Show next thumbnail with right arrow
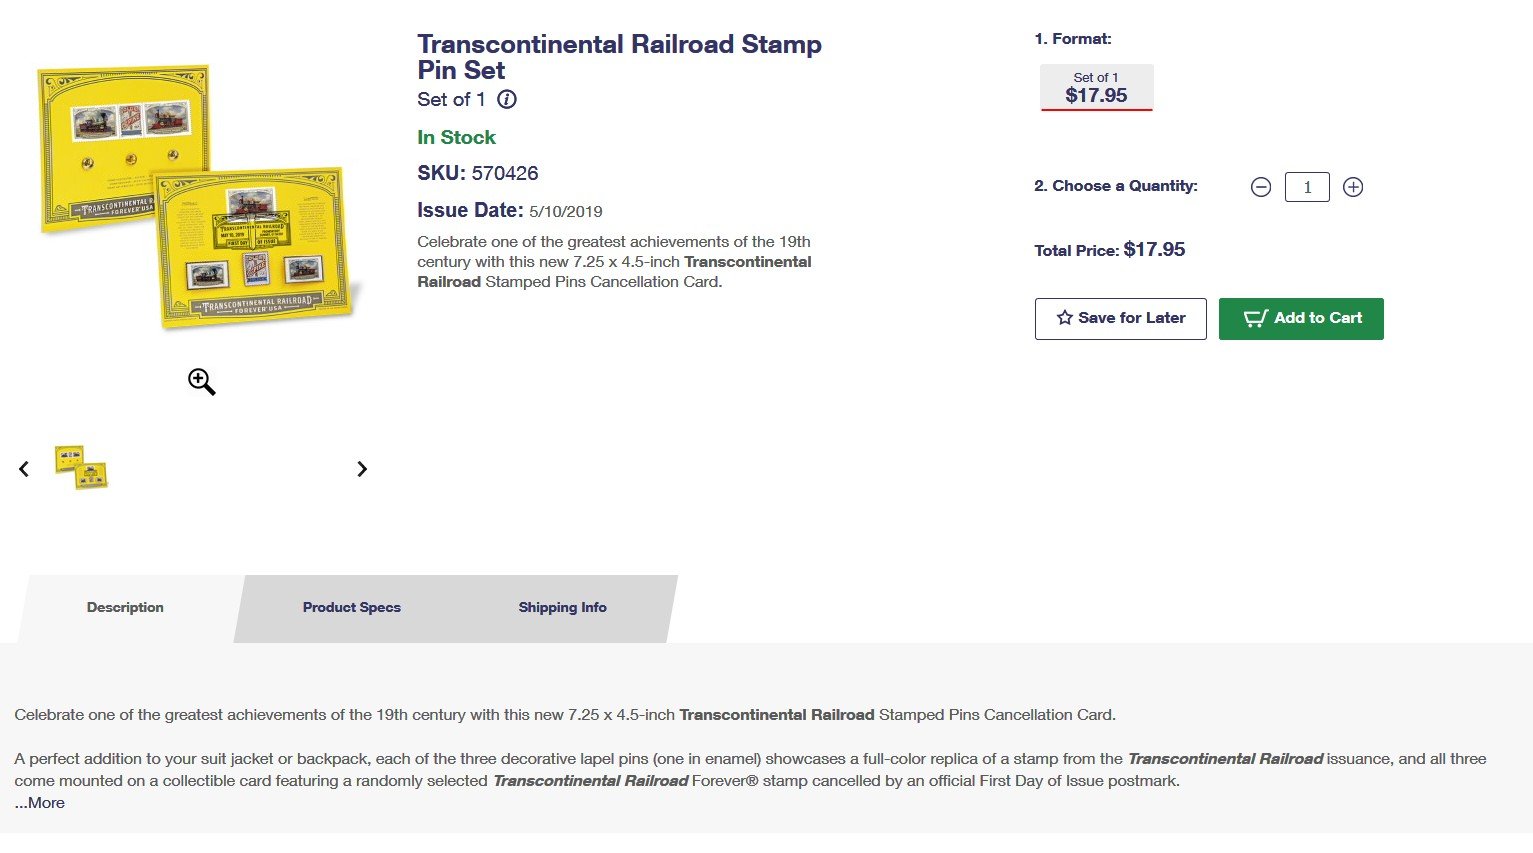Image resolution: width=1533 pixels, height=853 pixels. pos(362,468)
